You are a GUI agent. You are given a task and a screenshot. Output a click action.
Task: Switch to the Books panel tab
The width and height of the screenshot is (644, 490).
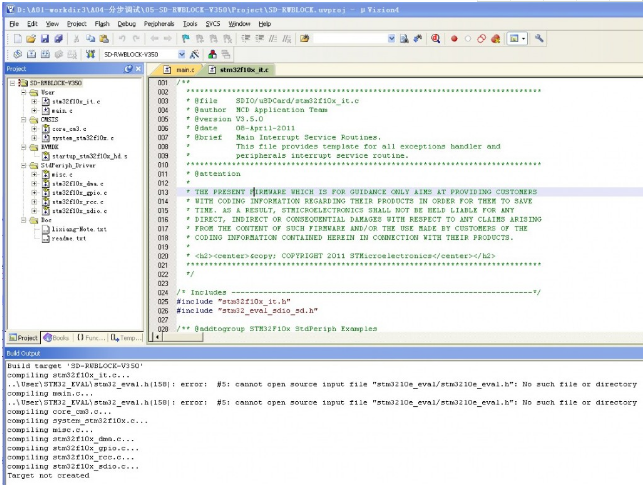coord(56,338)
